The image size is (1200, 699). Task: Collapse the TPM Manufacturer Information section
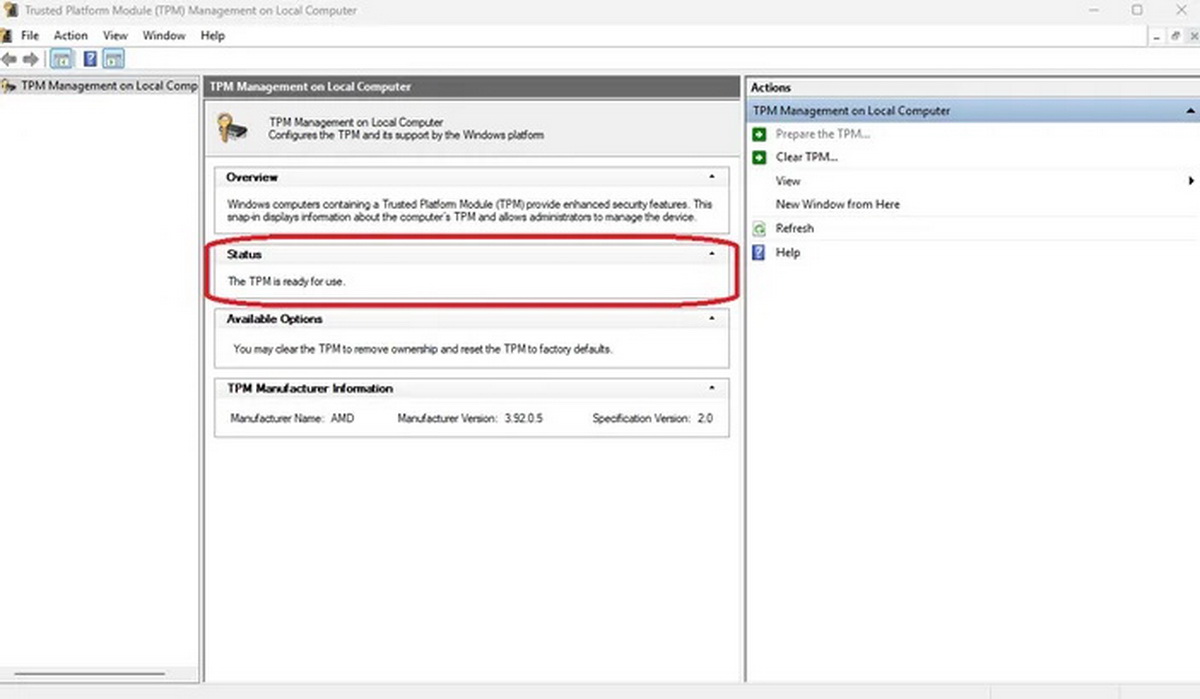[711, 388]
